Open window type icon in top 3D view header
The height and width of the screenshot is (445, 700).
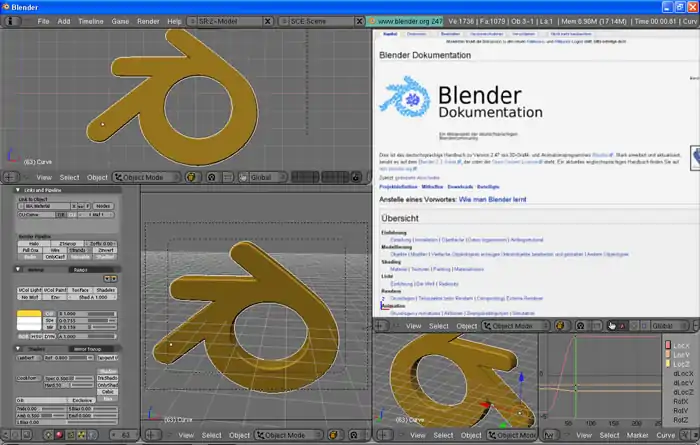click(9, 177)
